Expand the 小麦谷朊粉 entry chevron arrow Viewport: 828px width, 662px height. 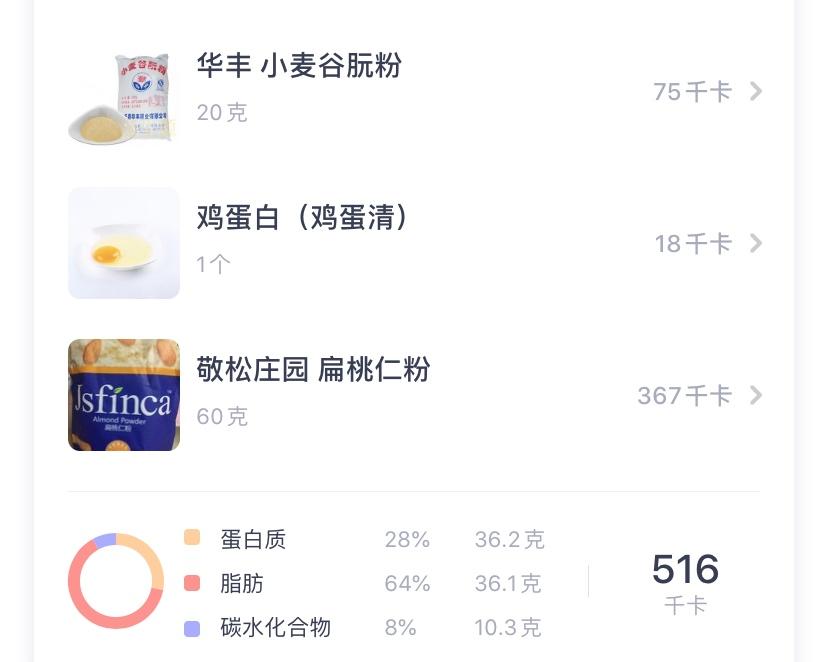756,92
